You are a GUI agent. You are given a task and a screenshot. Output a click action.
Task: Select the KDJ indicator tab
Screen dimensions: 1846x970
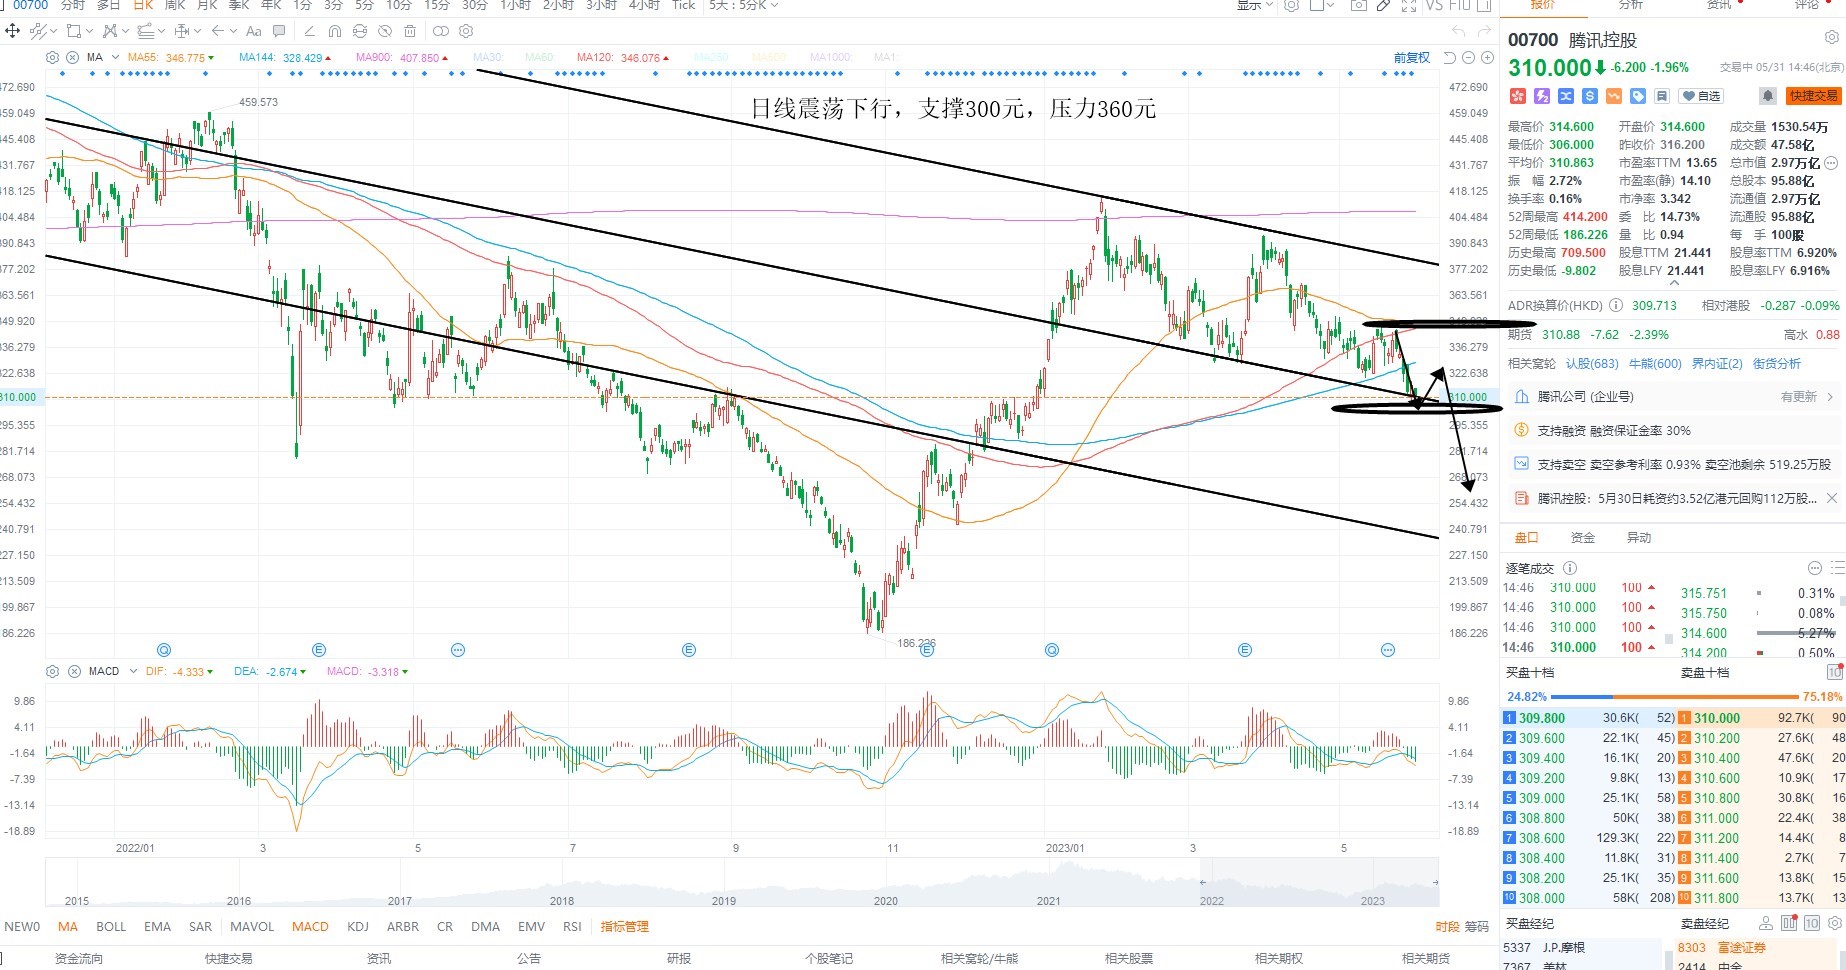[358, 926]
